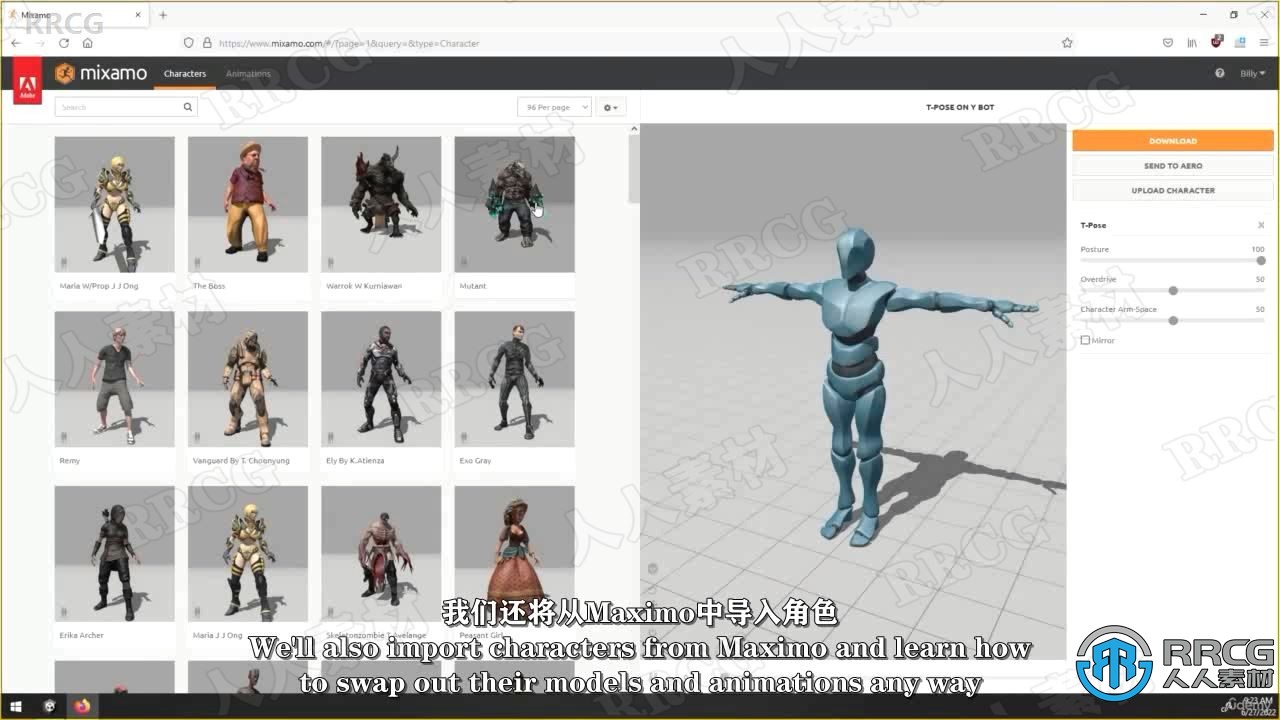Close the T-Pose panel with X
This screenshot has height=720, width=1280.
[x=1261, y=225]
